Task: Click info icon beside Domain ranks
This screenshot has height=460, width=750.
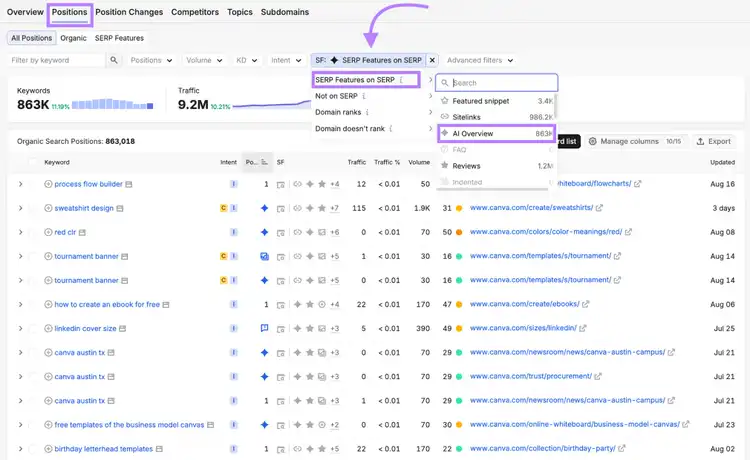Action: pos(367,112)
